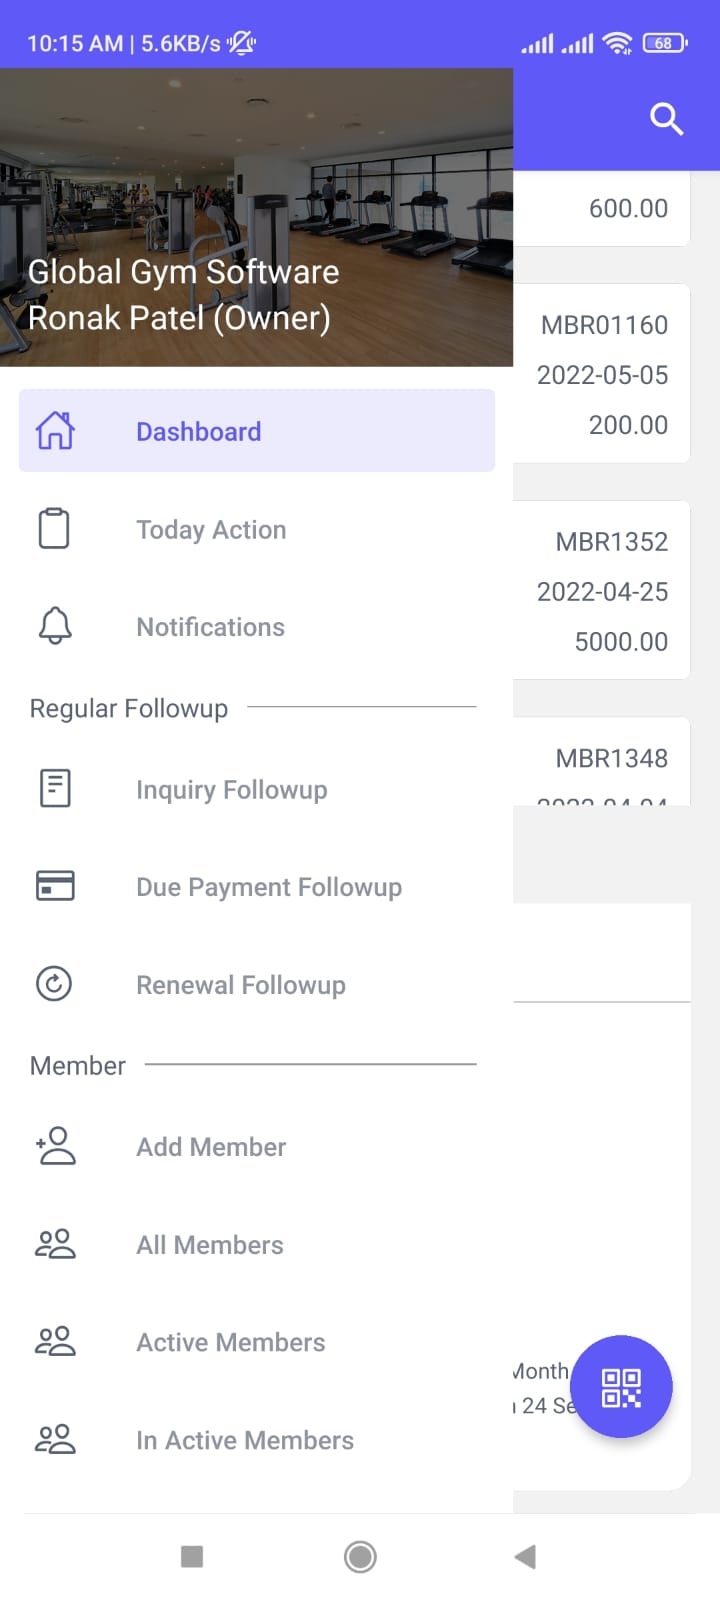Select Due Payment Followup
Image resolution: width=720 pixels, height=1600 pixels.
[257, 887]
